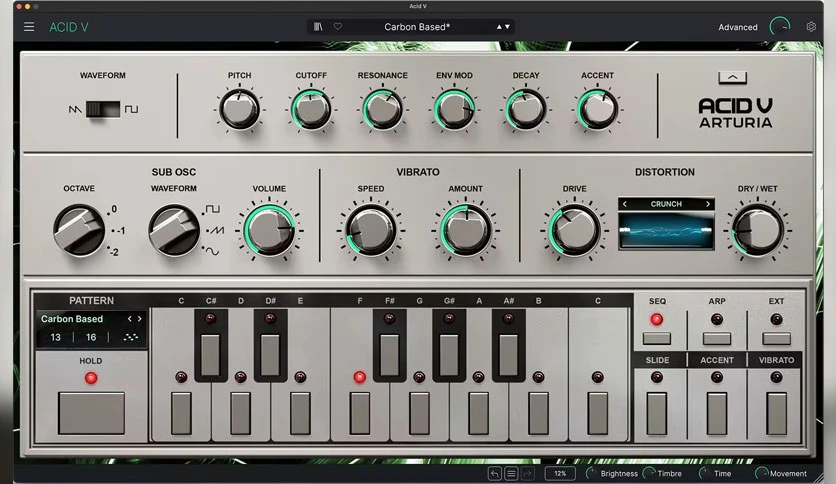836x484 pixels.
Task: Toggle the ARP mode button
Action: [717, 338]
